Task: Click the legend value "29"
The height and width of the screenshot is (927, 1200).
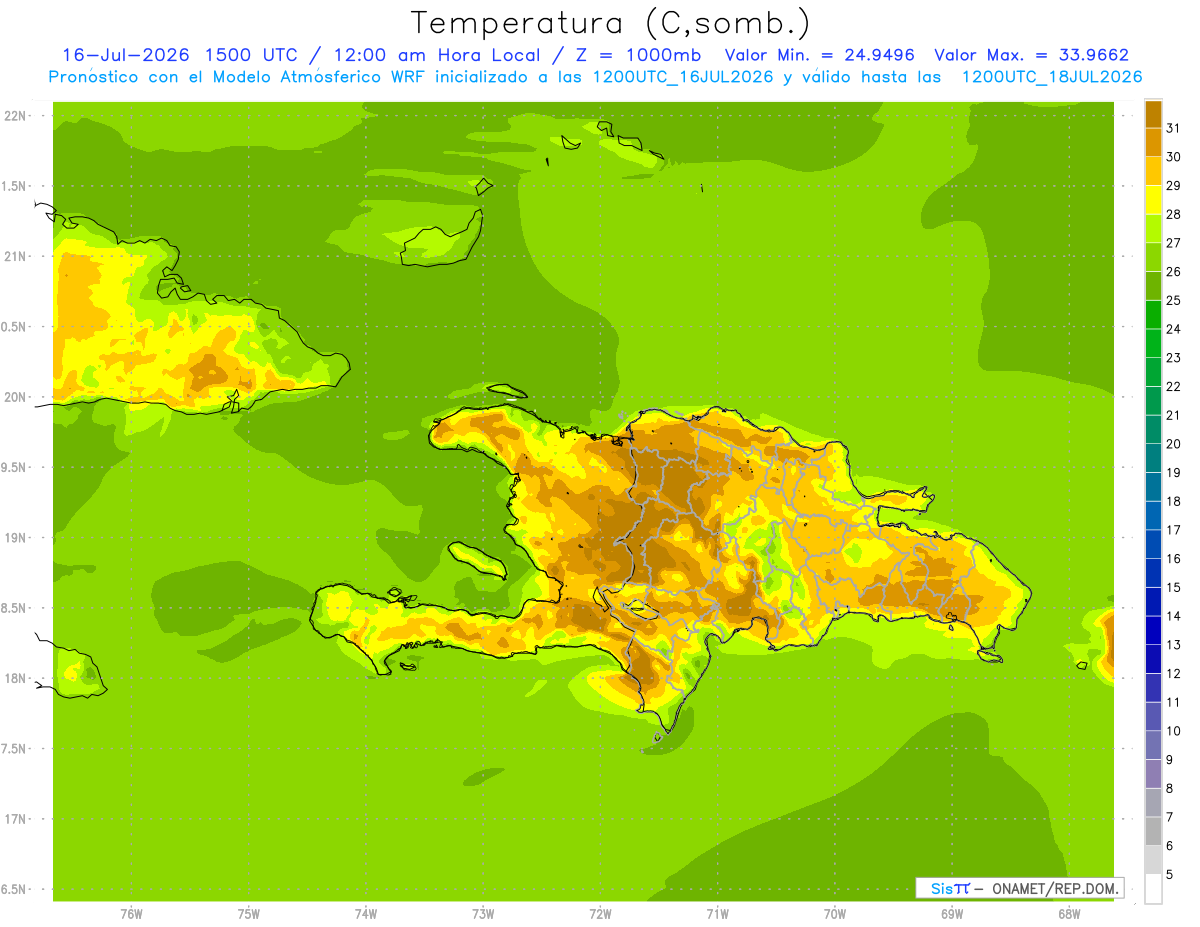Action: pos(1173,185)
